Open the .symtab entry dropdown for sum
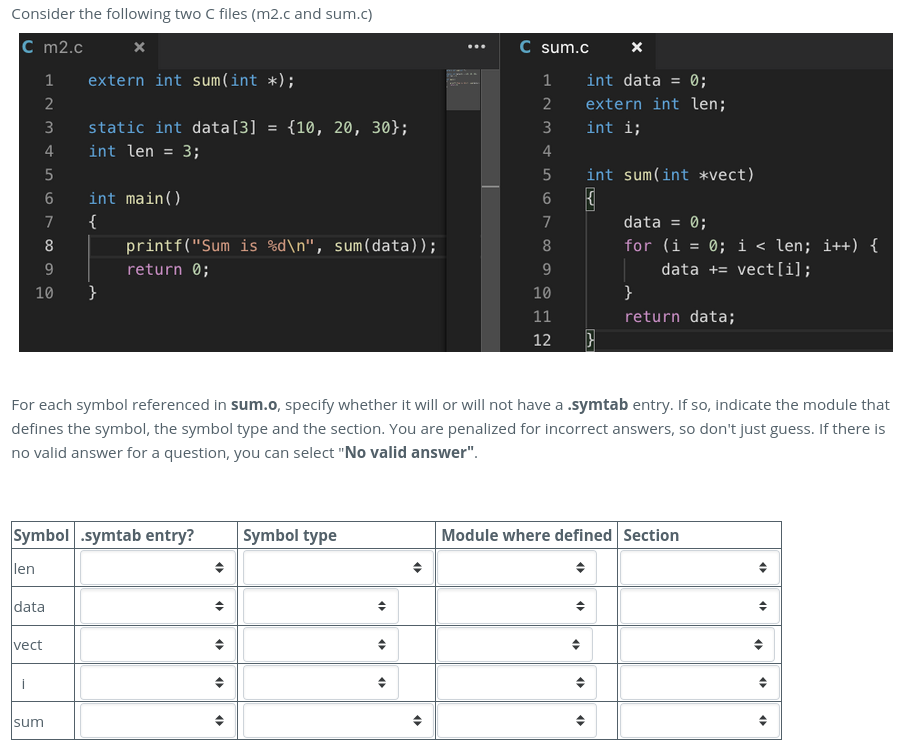The height and width of the screenshot is (756, 907). click(156, 720)
